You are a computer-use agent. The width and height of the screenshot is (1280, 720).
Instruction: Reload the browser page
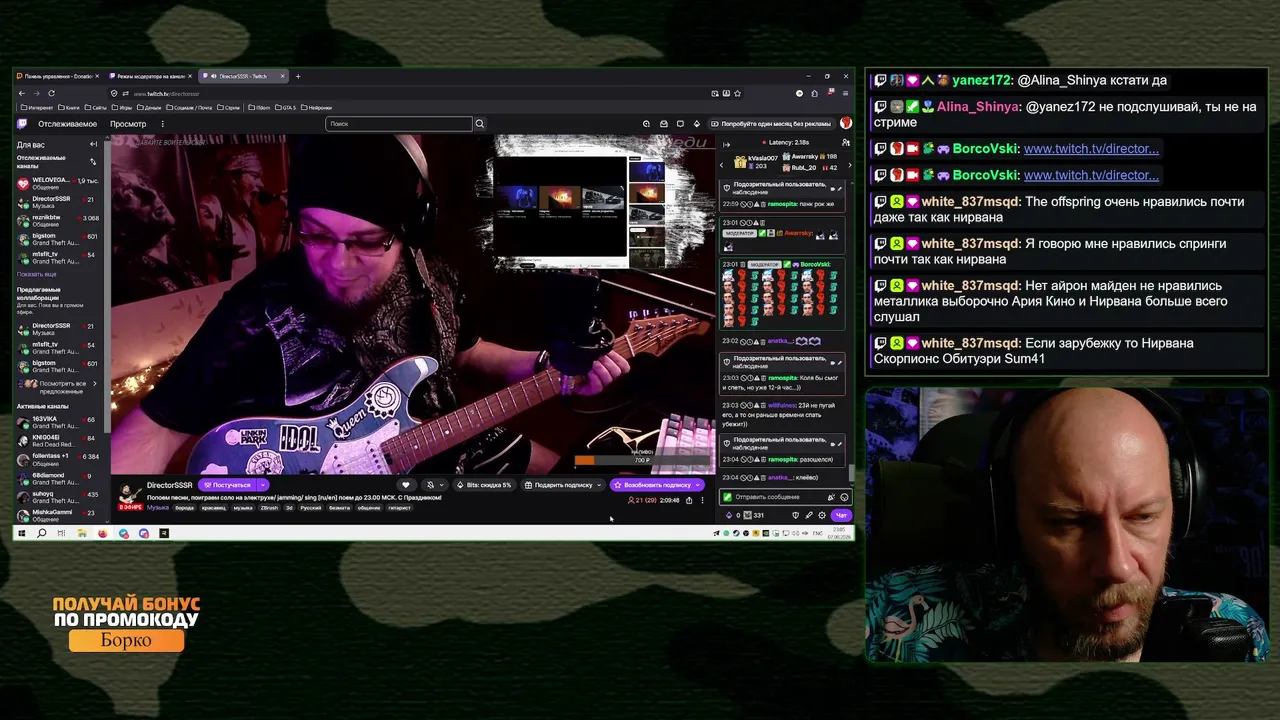pyautogui.click(x=50, y=93)
